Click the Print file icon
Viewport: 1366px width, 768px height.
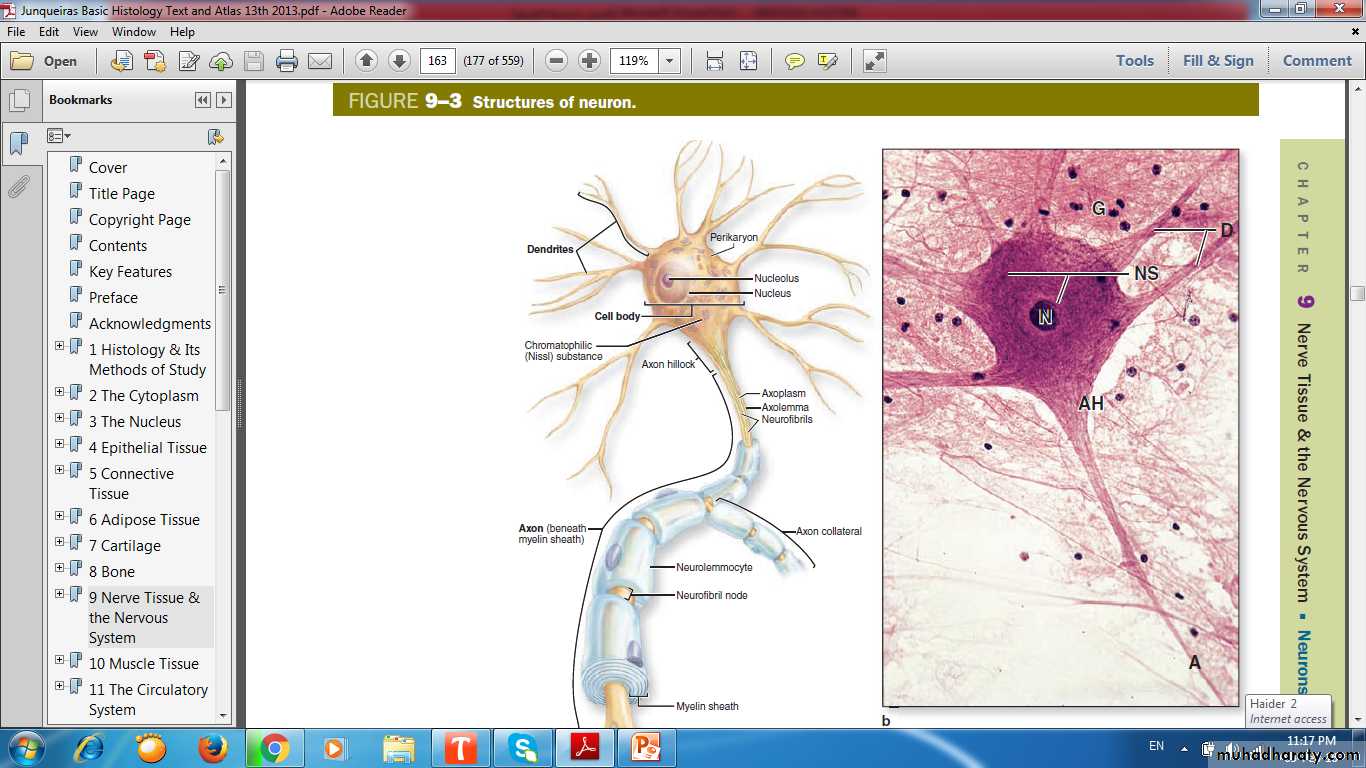(287, 61)
